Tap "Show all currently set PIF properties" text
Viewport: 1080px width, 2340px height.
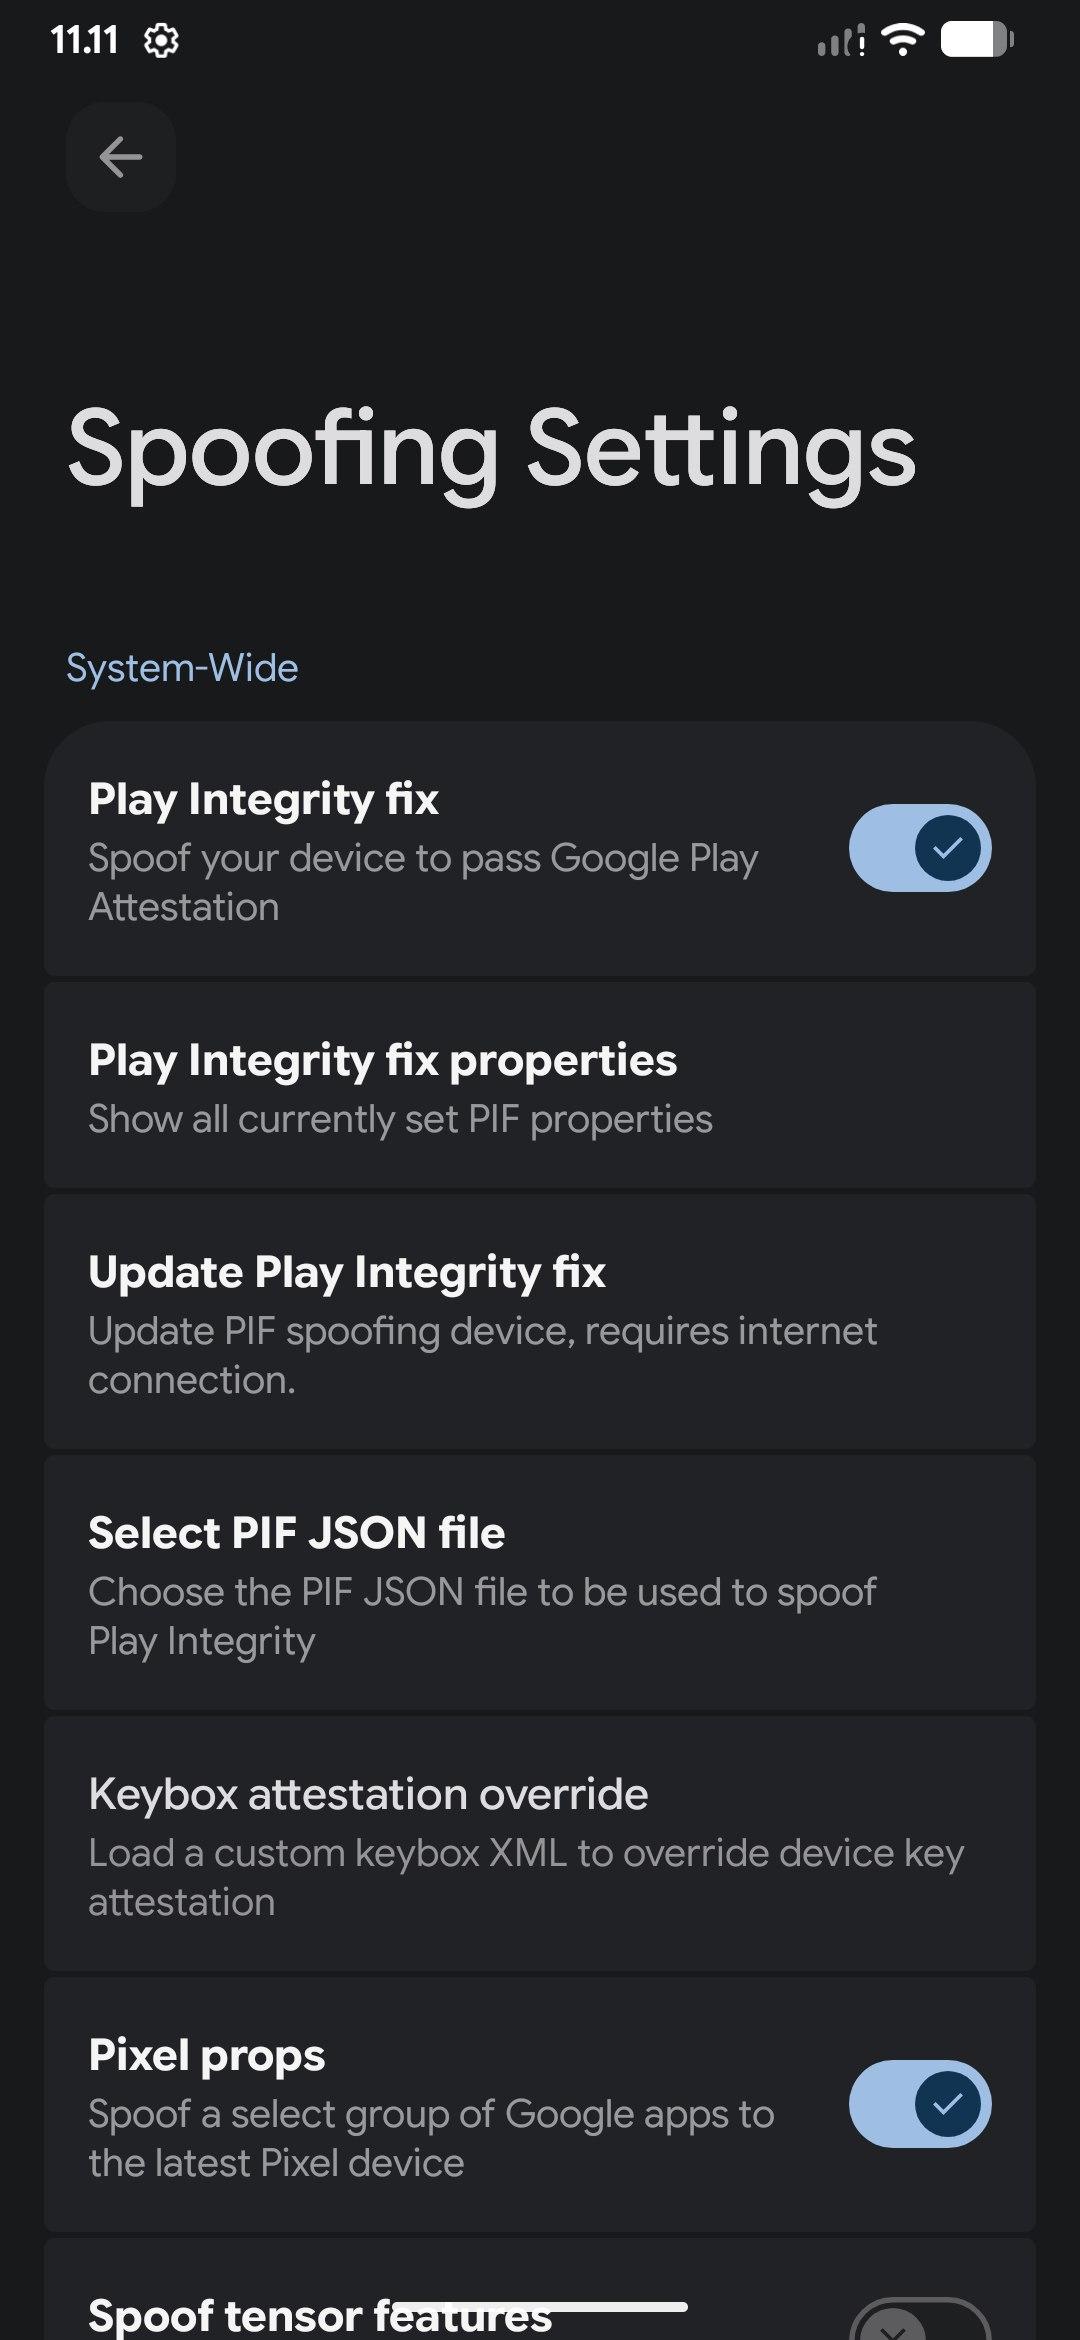(400, 1120)
